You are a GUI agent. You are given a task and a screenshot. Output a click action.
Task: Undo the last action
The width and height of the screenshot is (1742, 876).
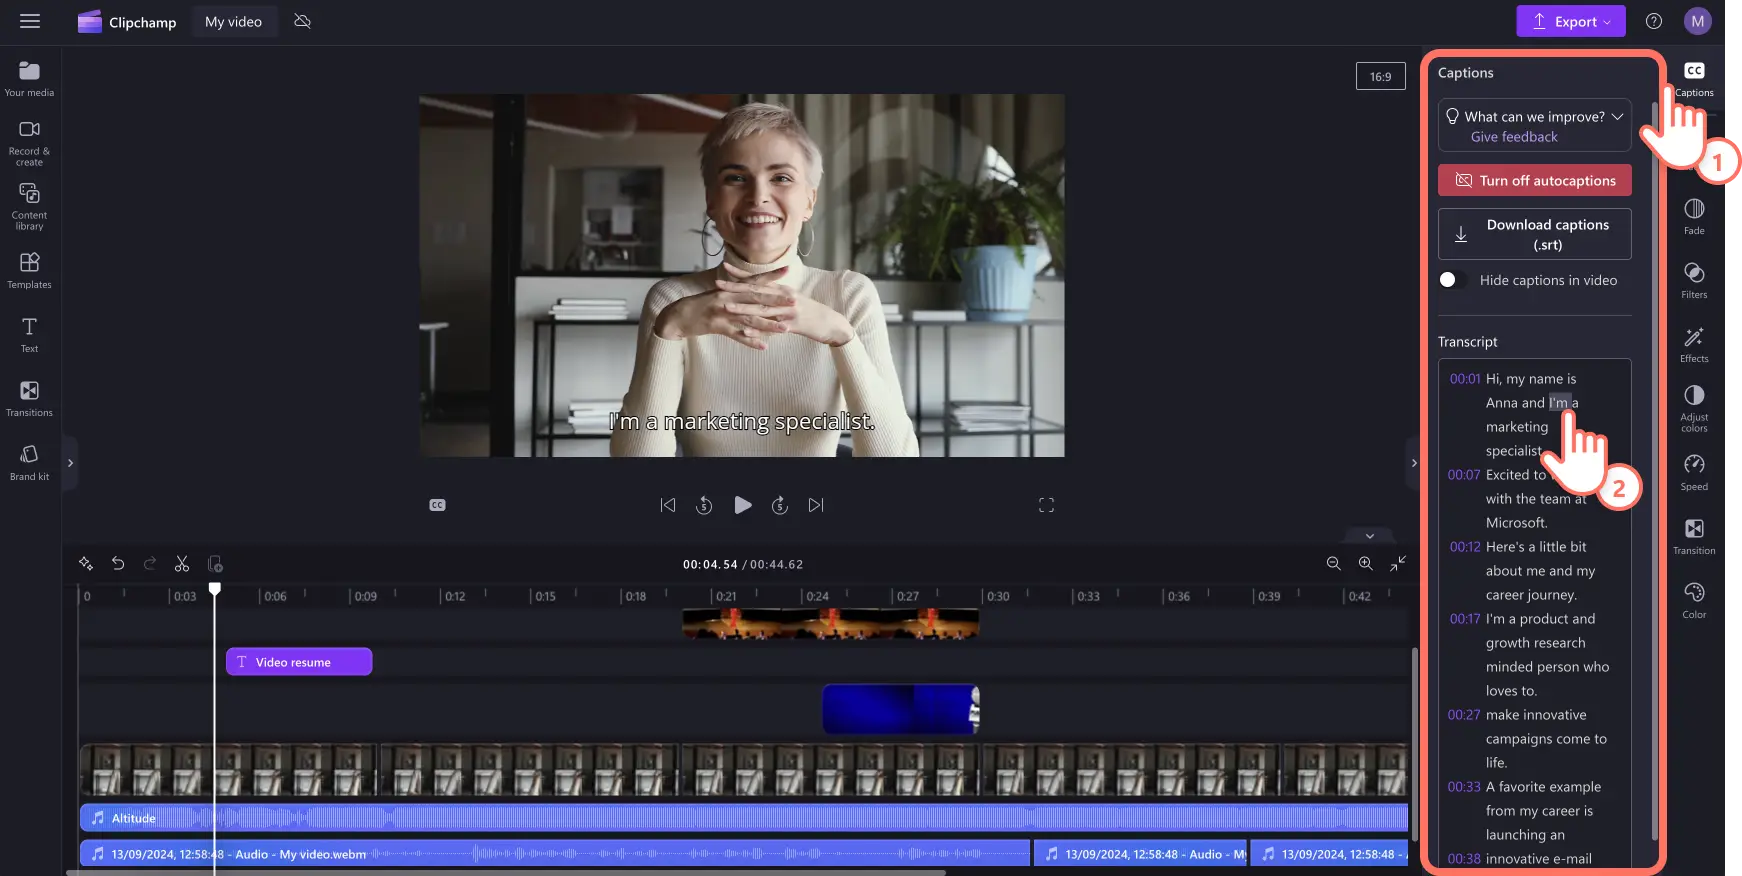(118, 564)
